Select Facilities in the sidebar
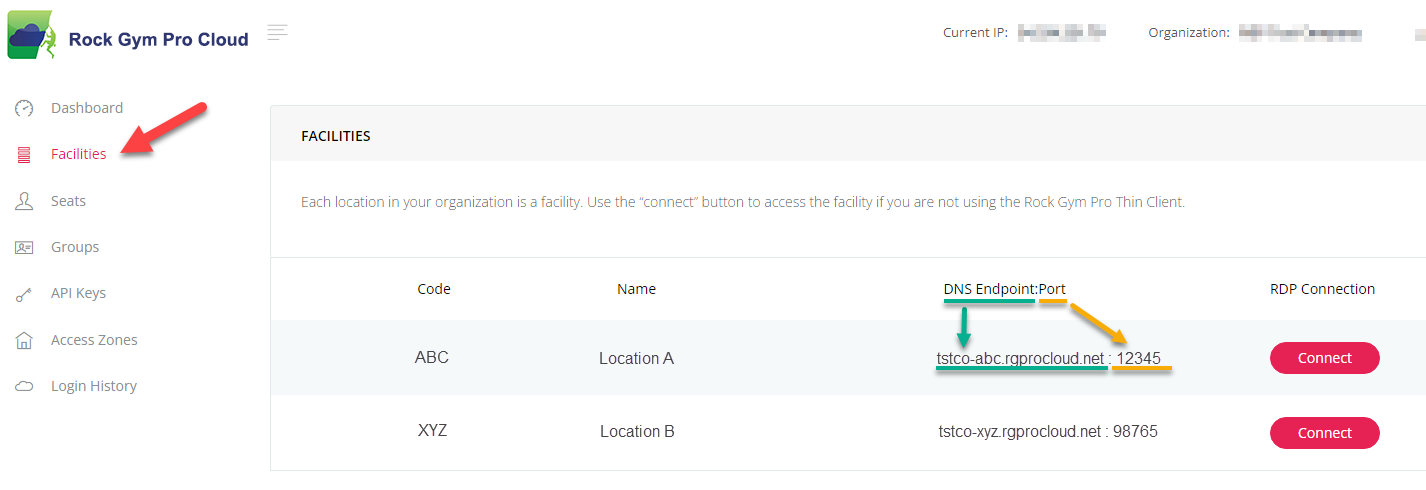 click(x=78, y=154)
